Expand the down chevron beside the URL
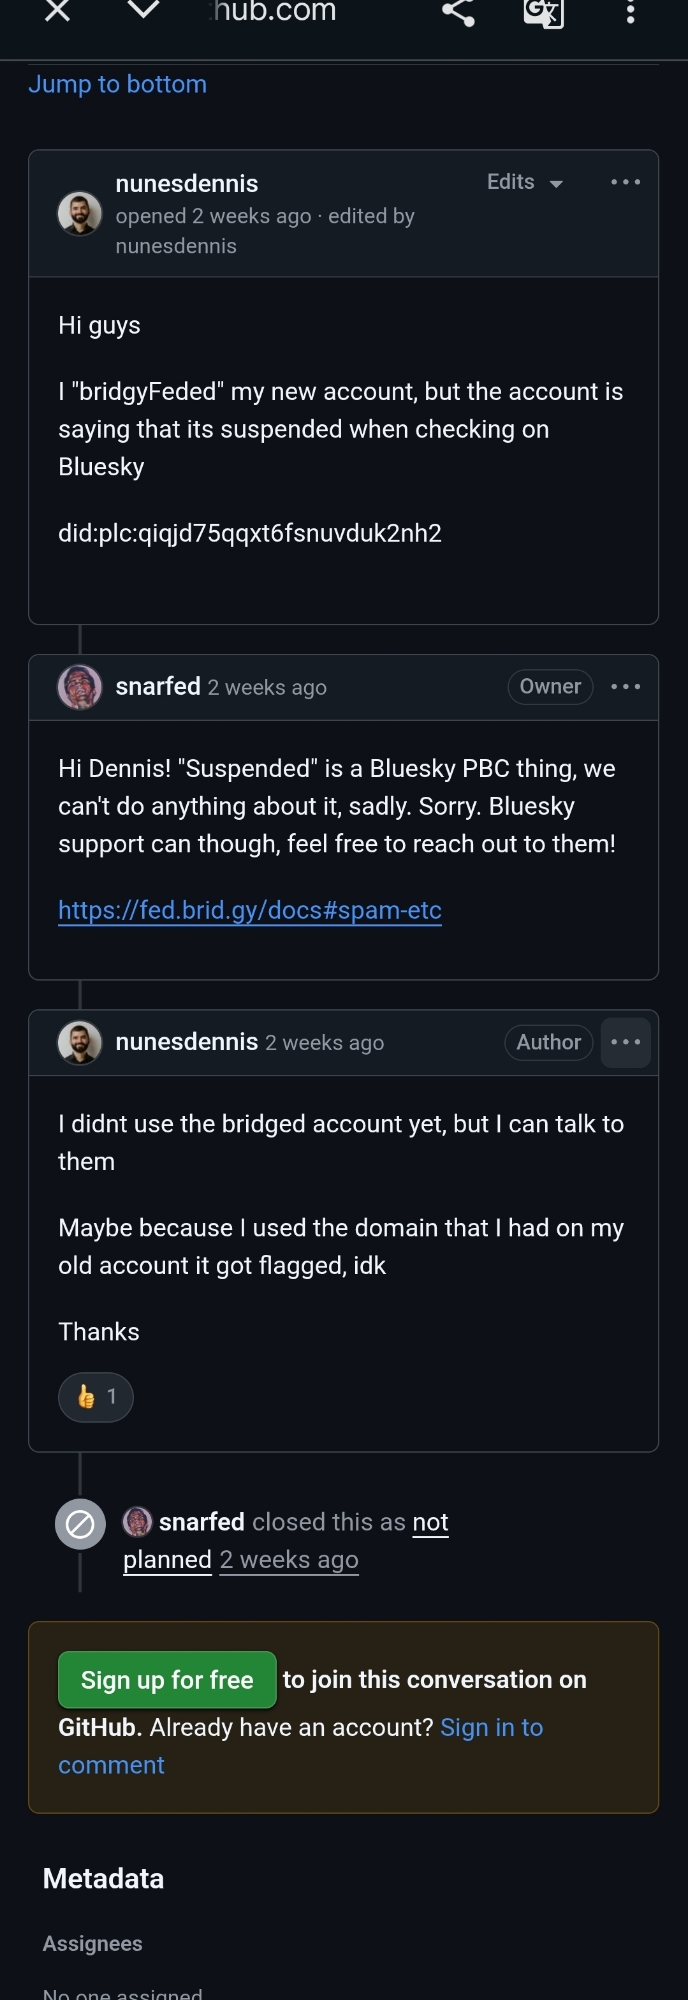 (144, 11)
